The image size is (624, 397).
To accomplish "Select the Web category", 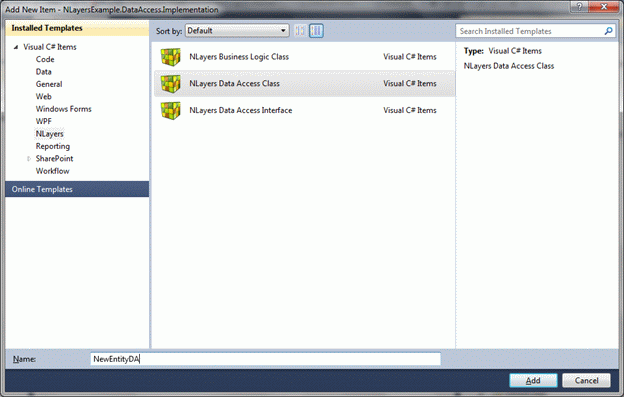I will 43,96.
